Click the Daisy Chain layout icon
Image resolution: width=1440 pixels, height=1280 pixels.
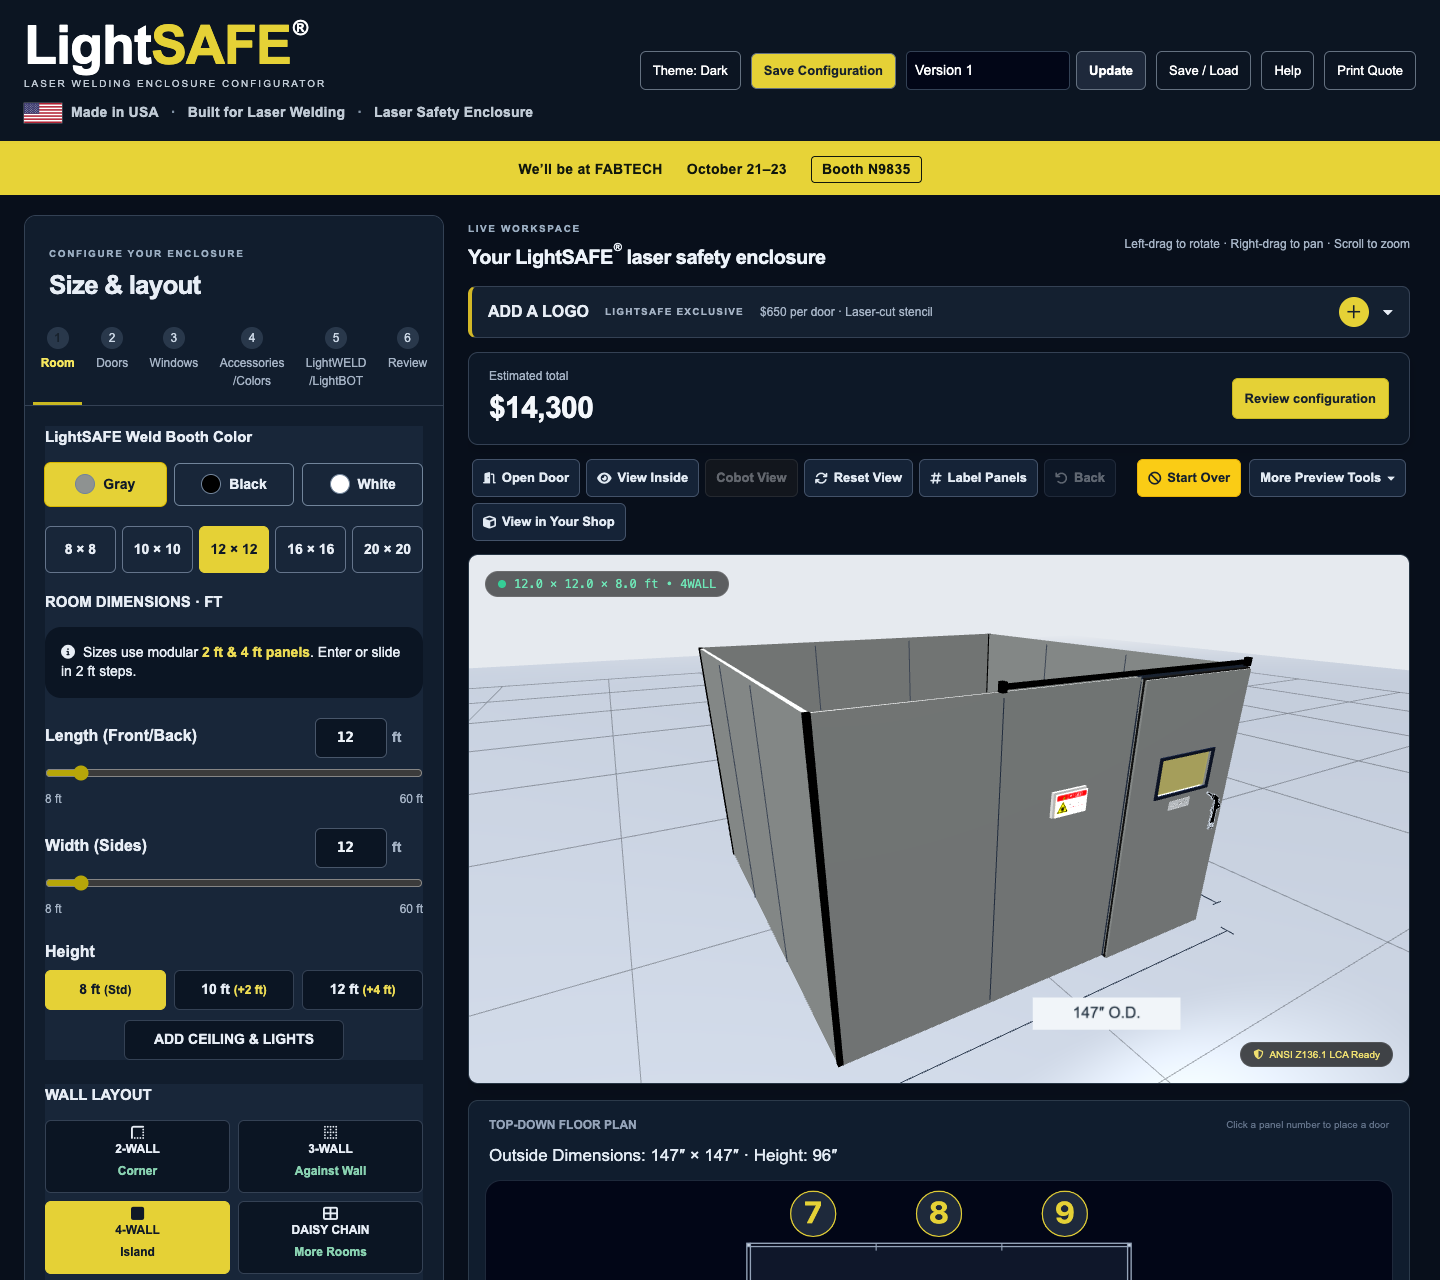click(x=331, y=1213)
